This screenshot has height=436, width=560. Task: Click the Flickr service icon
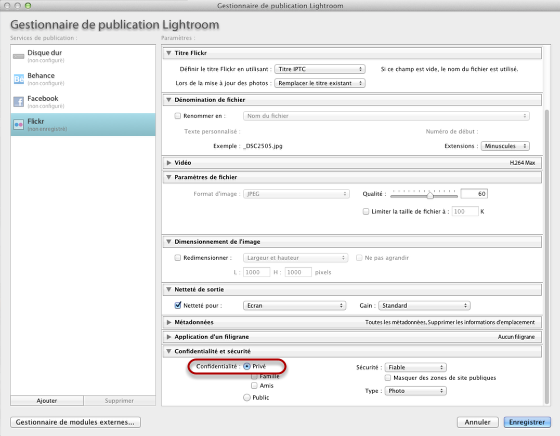pyautogui.click(x=19, y=125)
